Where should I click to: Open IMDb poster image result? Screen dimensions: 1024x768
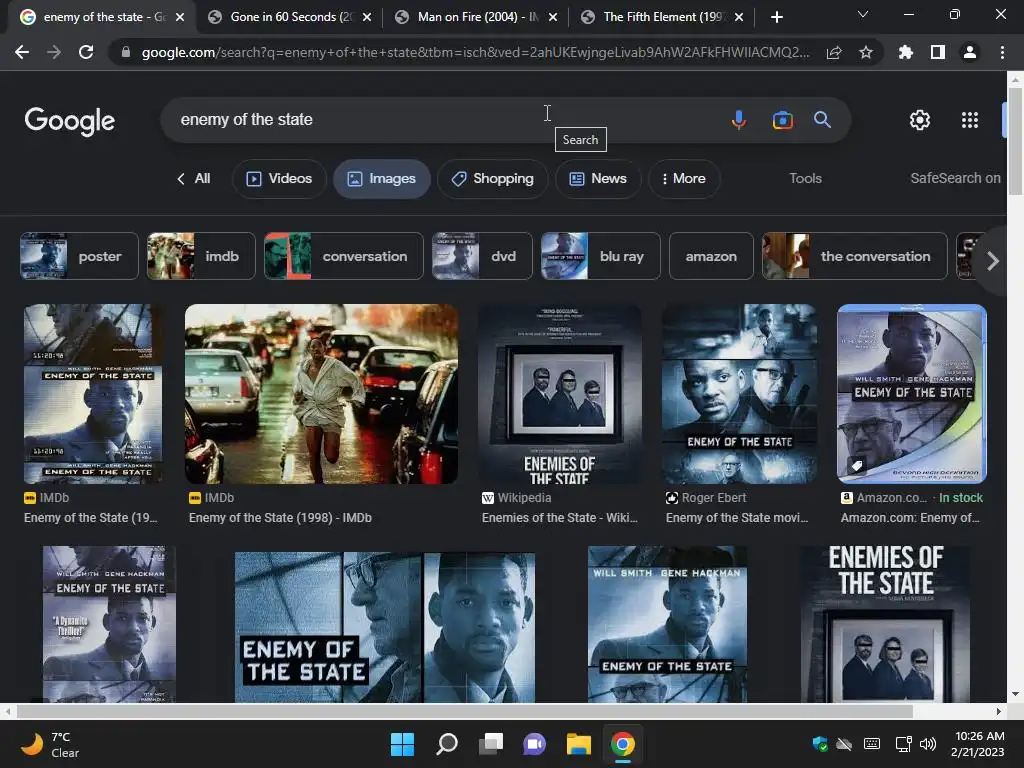[93, 394]
